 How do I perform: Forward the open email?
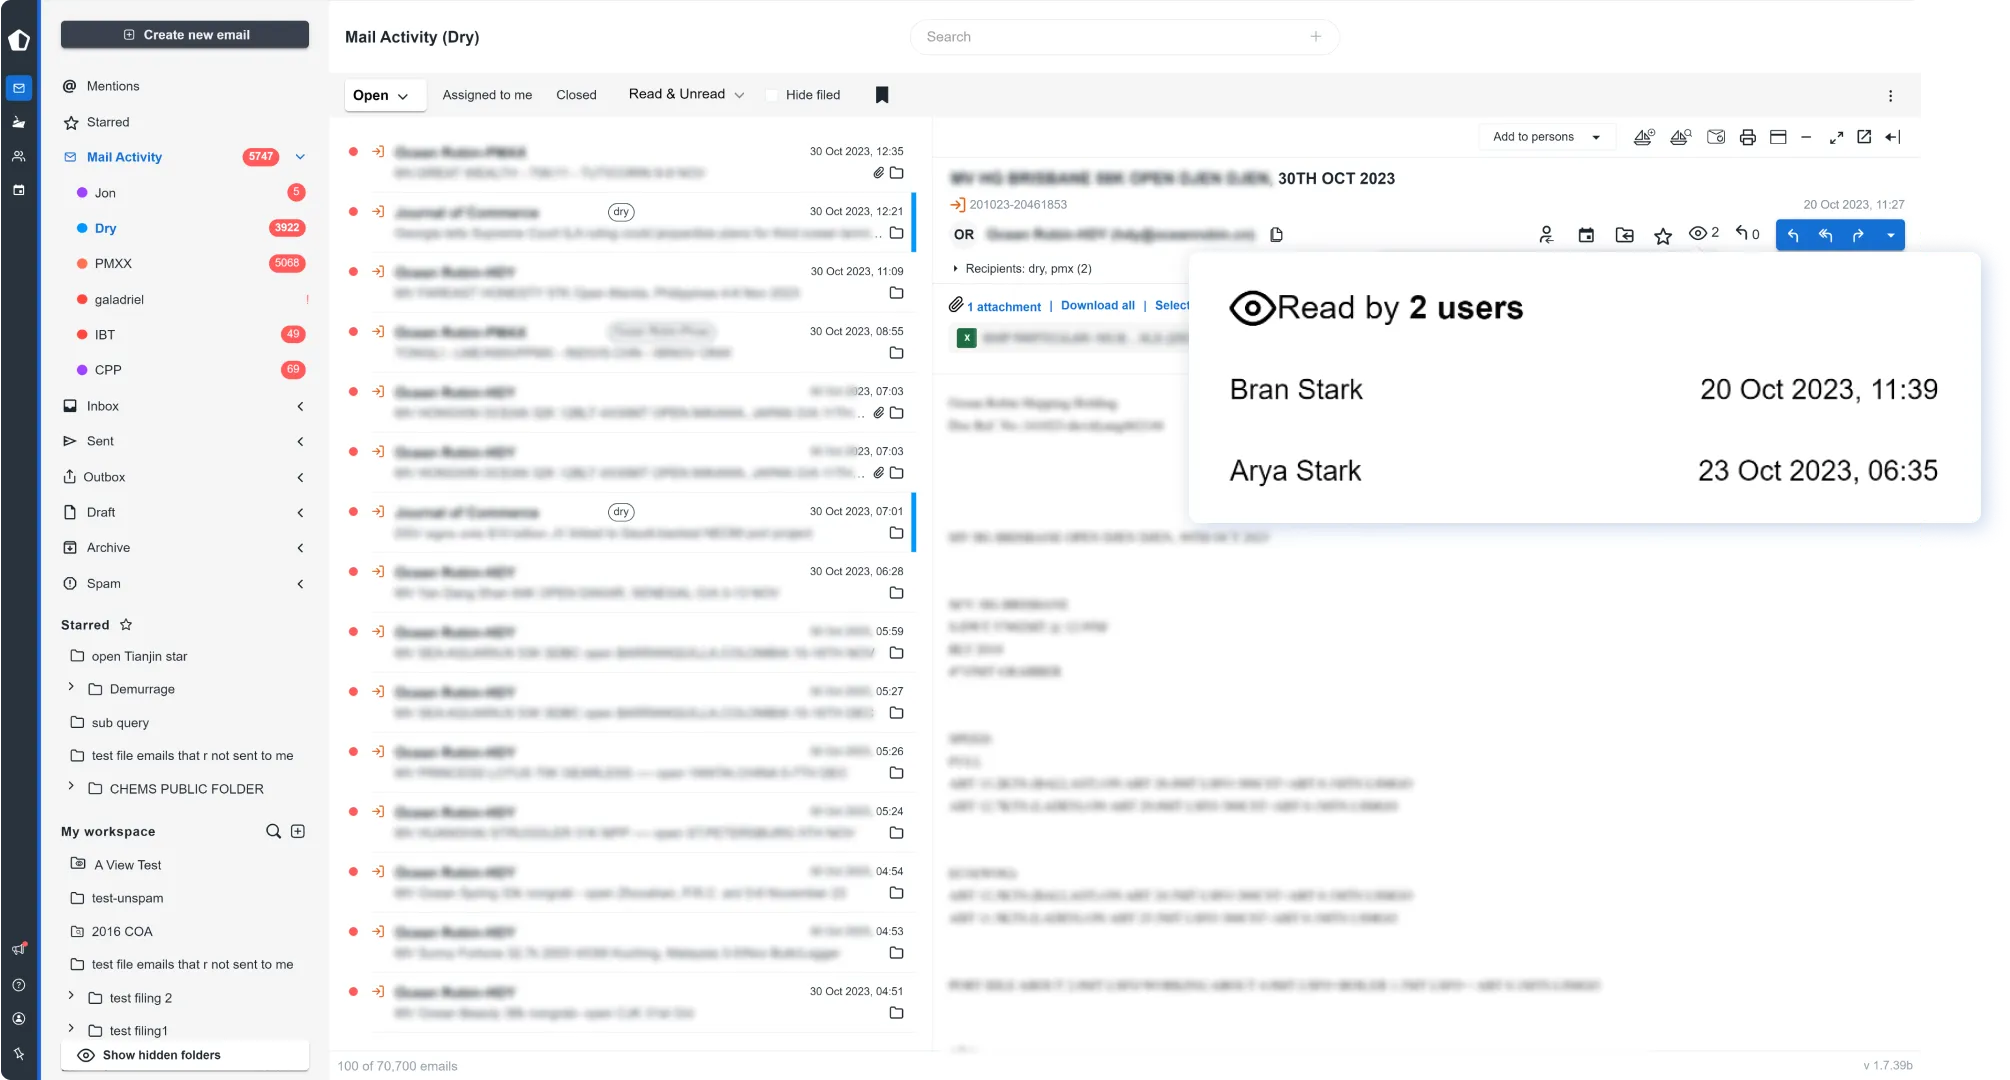tap(1858, 235)
